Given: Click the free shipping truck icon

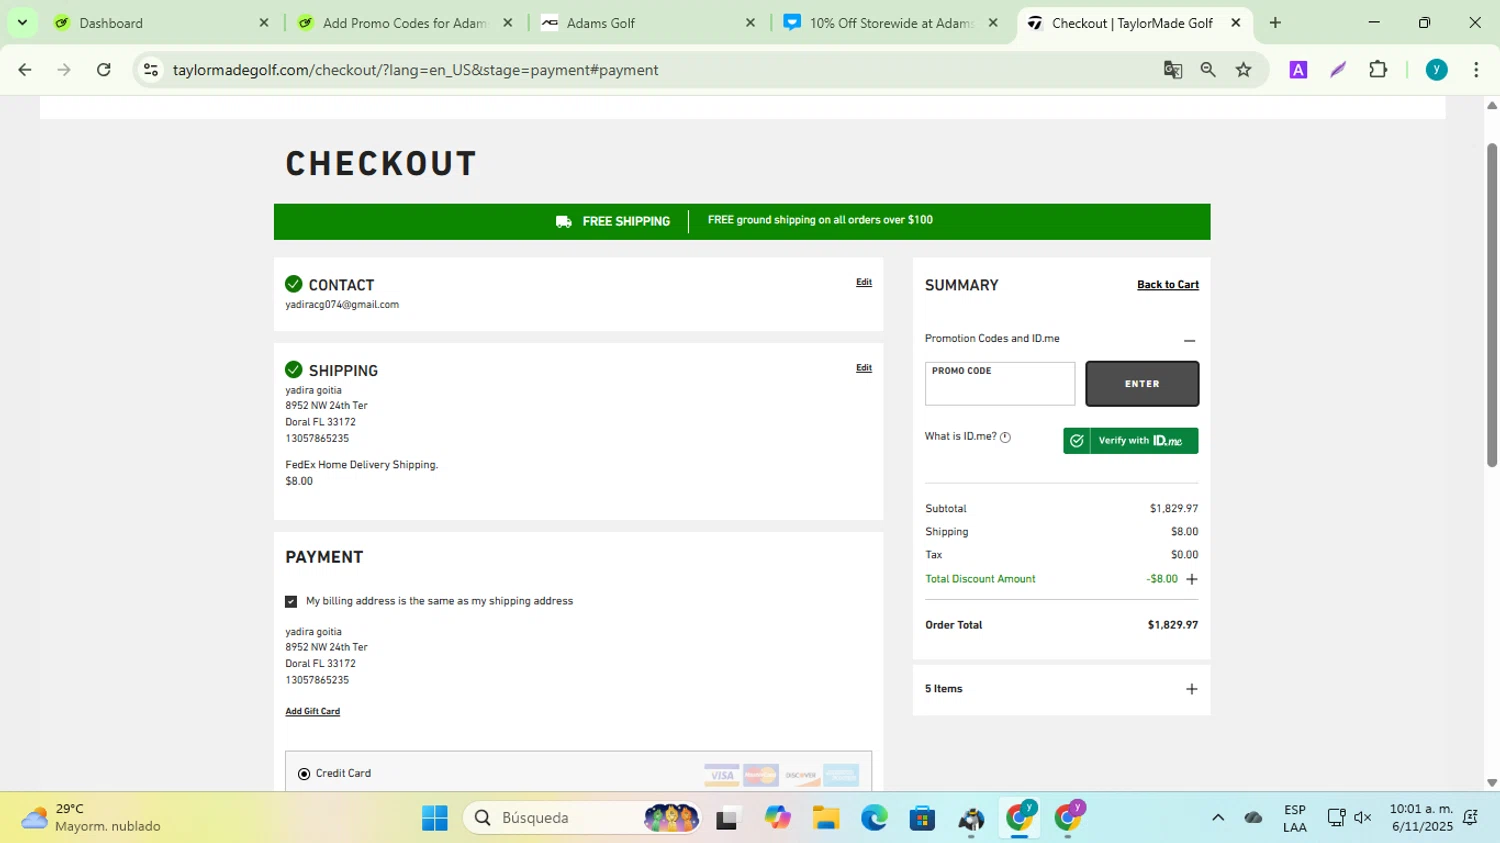Looking at the screenshot, I should click(x=564, y=222).
